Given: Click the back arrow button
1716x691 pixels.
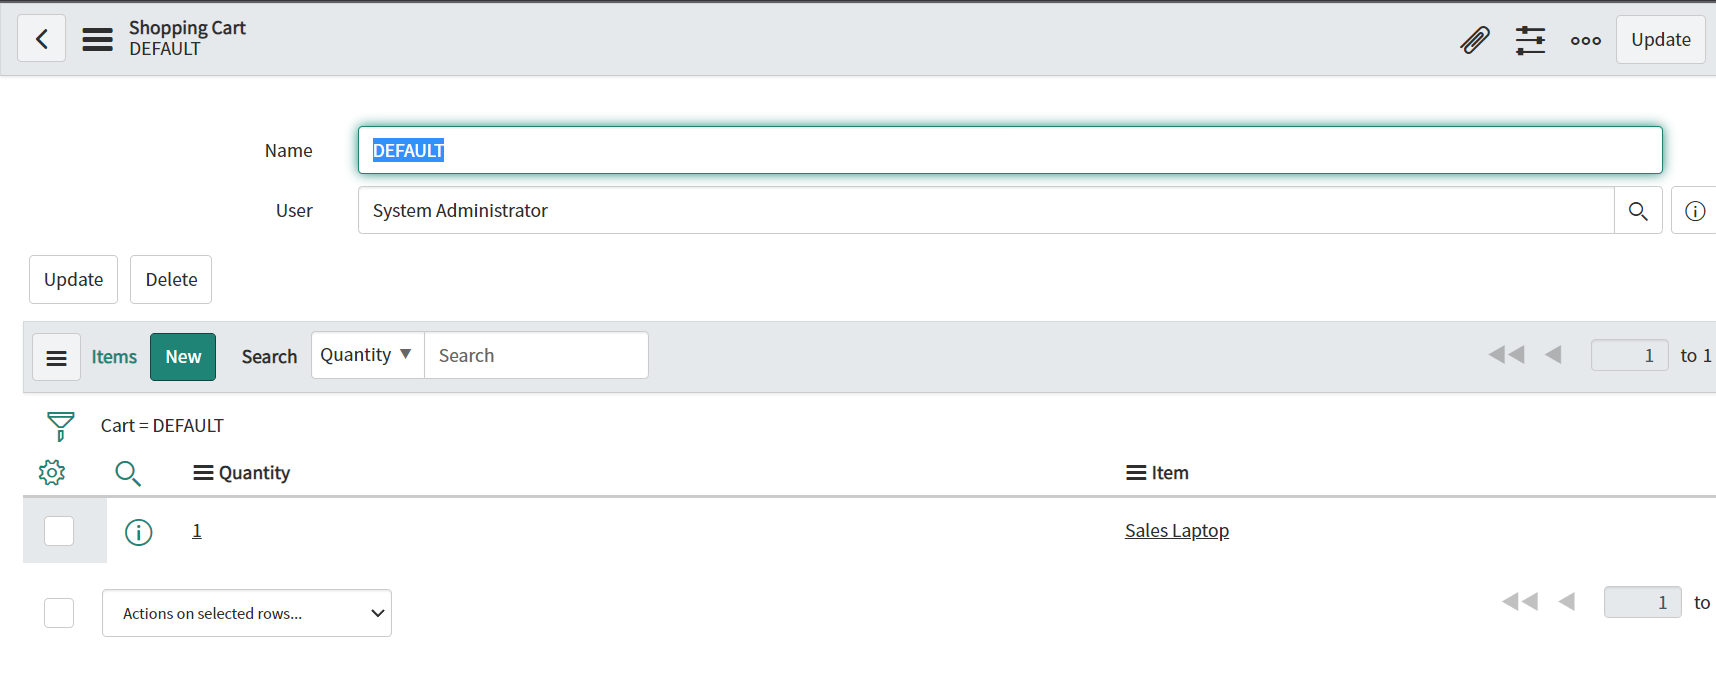Looking at the screenshot, I should [x=41, y=39].
